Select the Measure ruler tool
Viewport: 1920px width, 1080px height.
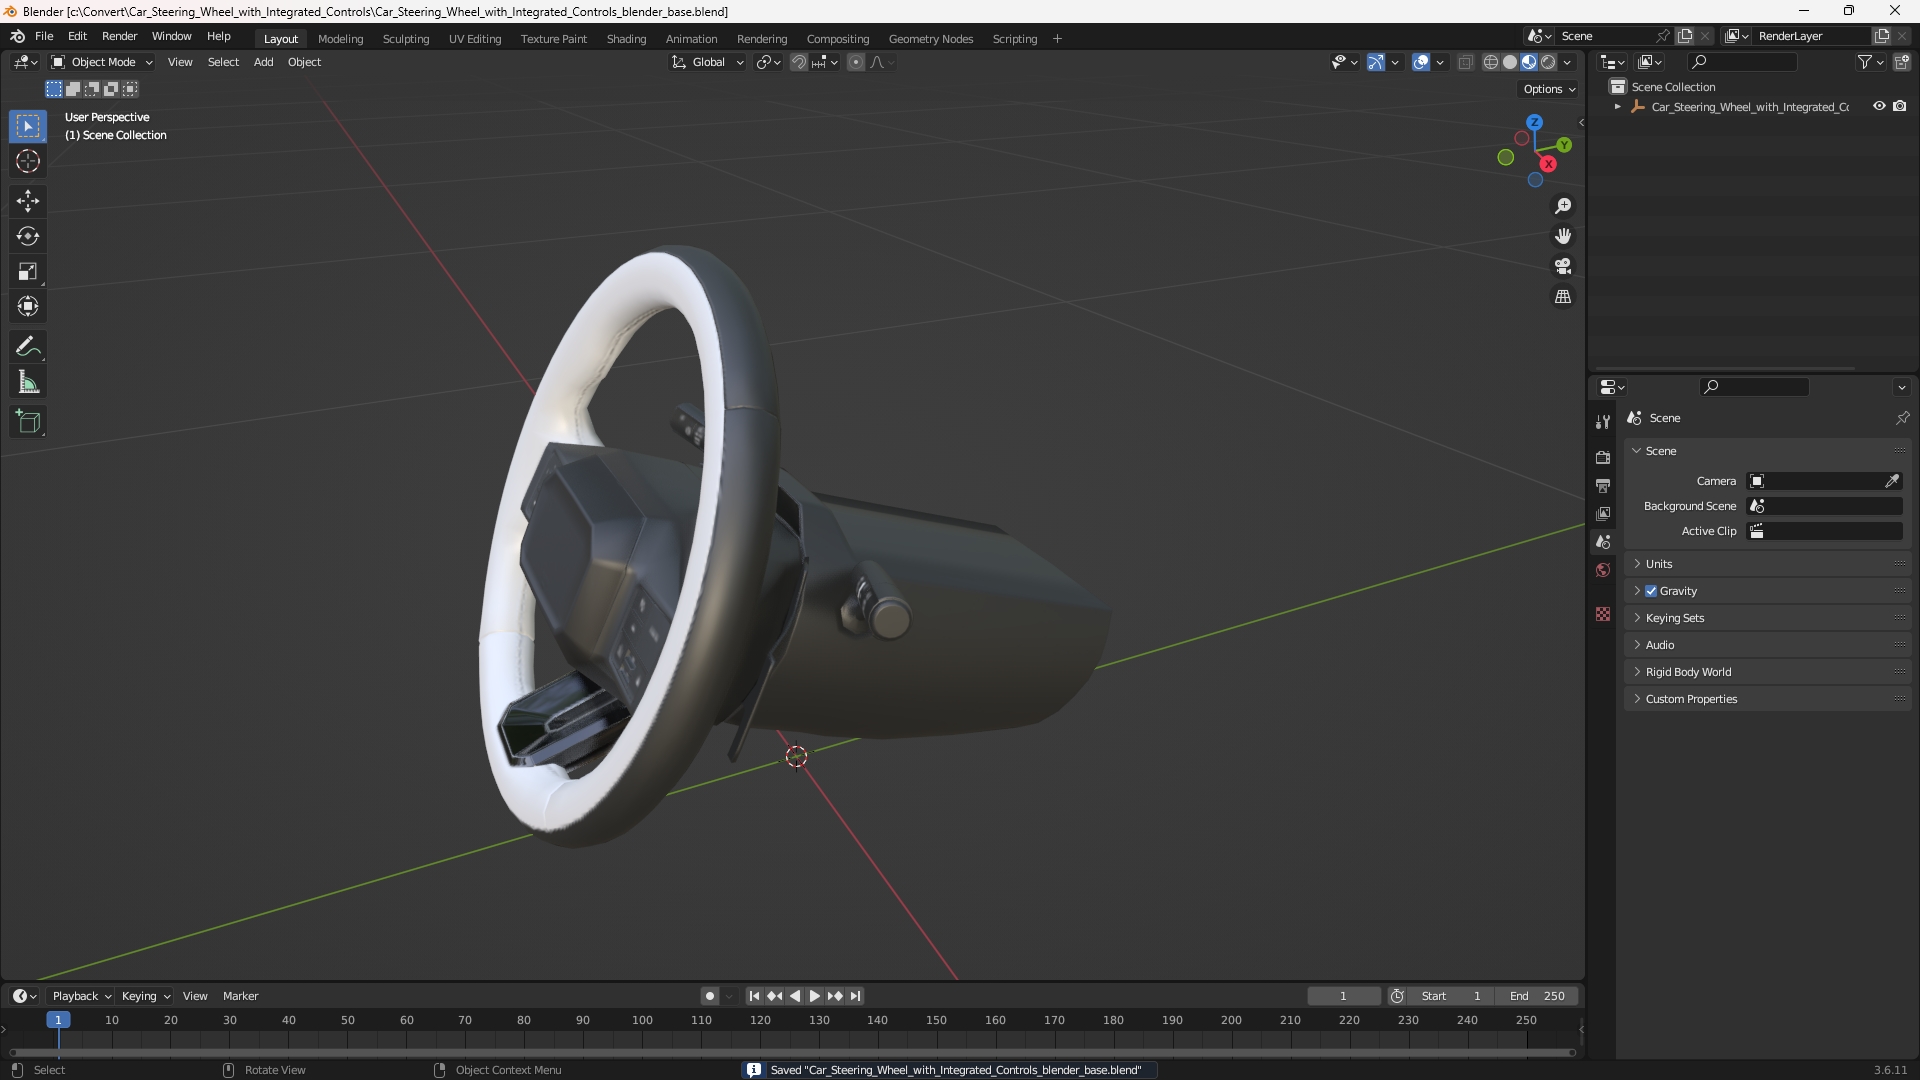tap(28, 382)
